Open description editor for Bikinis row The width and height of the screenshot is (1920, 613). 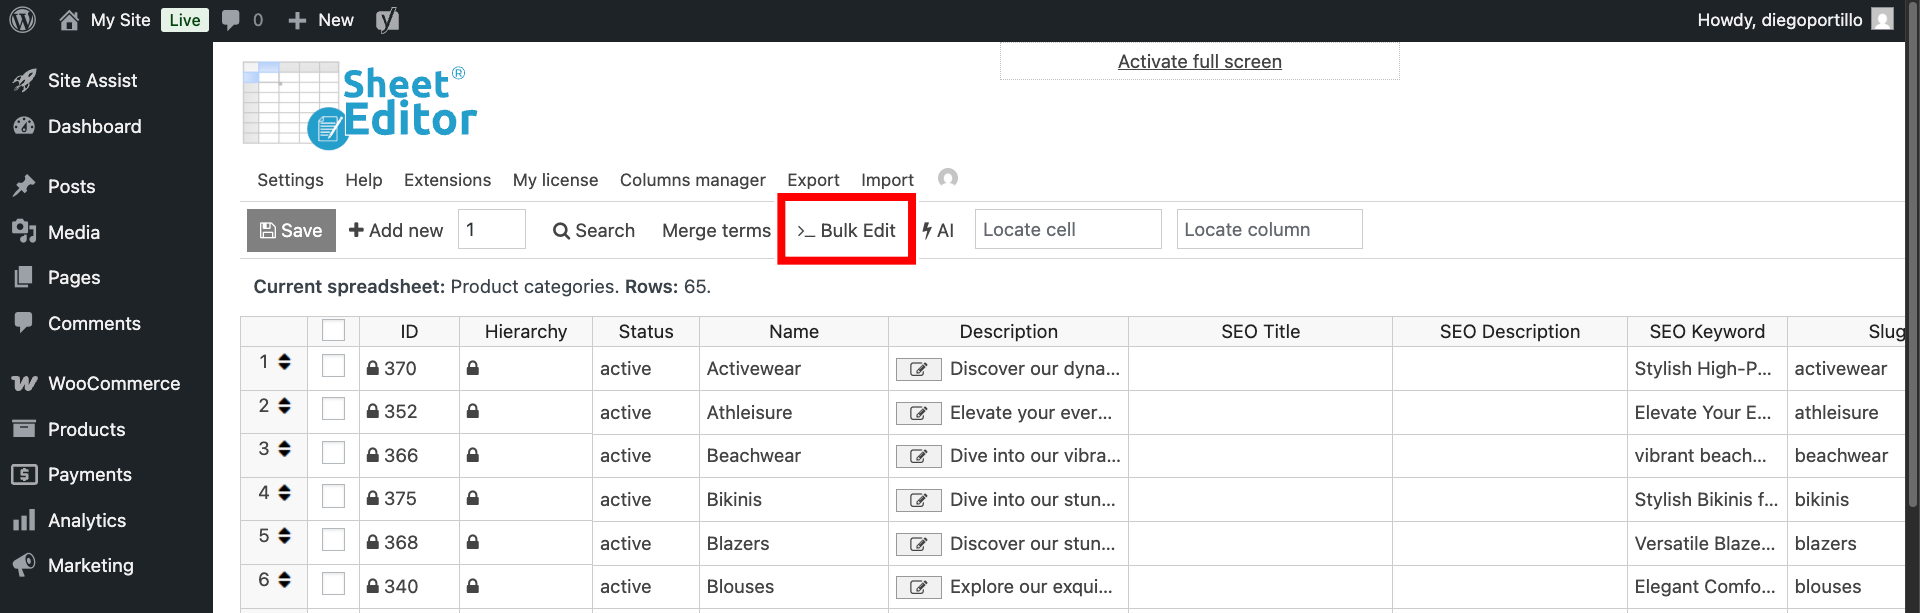pos(917,501)
